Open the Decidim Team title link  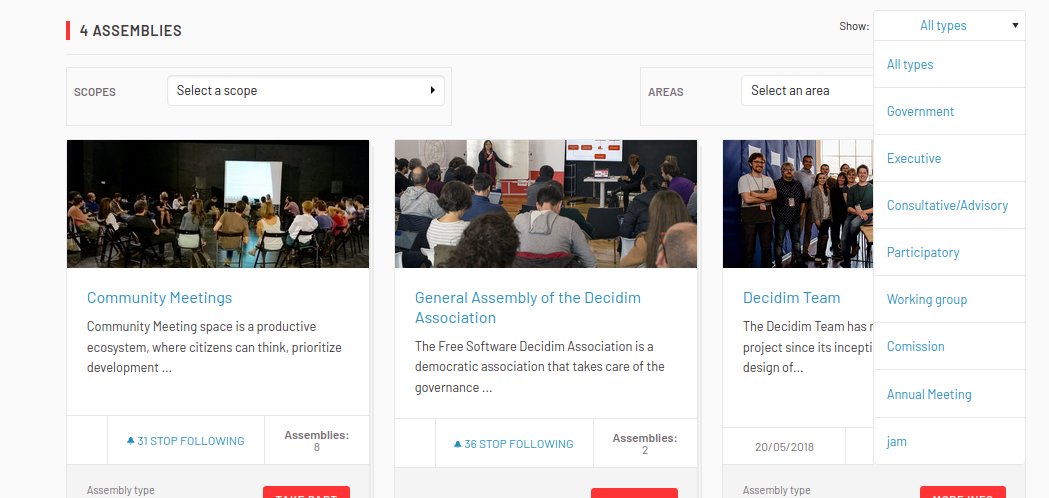(791, 297)
